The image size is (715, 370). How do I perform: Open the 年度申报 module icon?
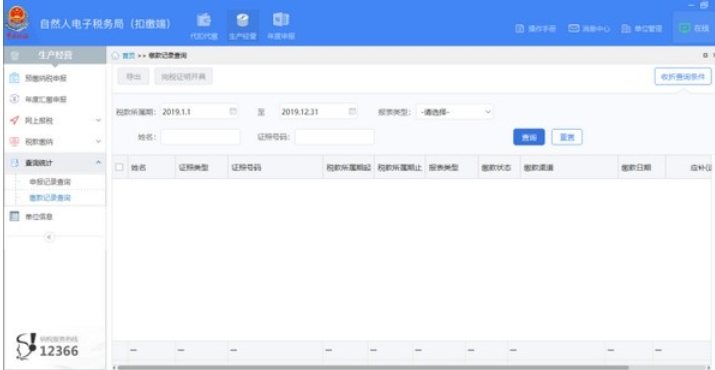[x=281, y=26]
